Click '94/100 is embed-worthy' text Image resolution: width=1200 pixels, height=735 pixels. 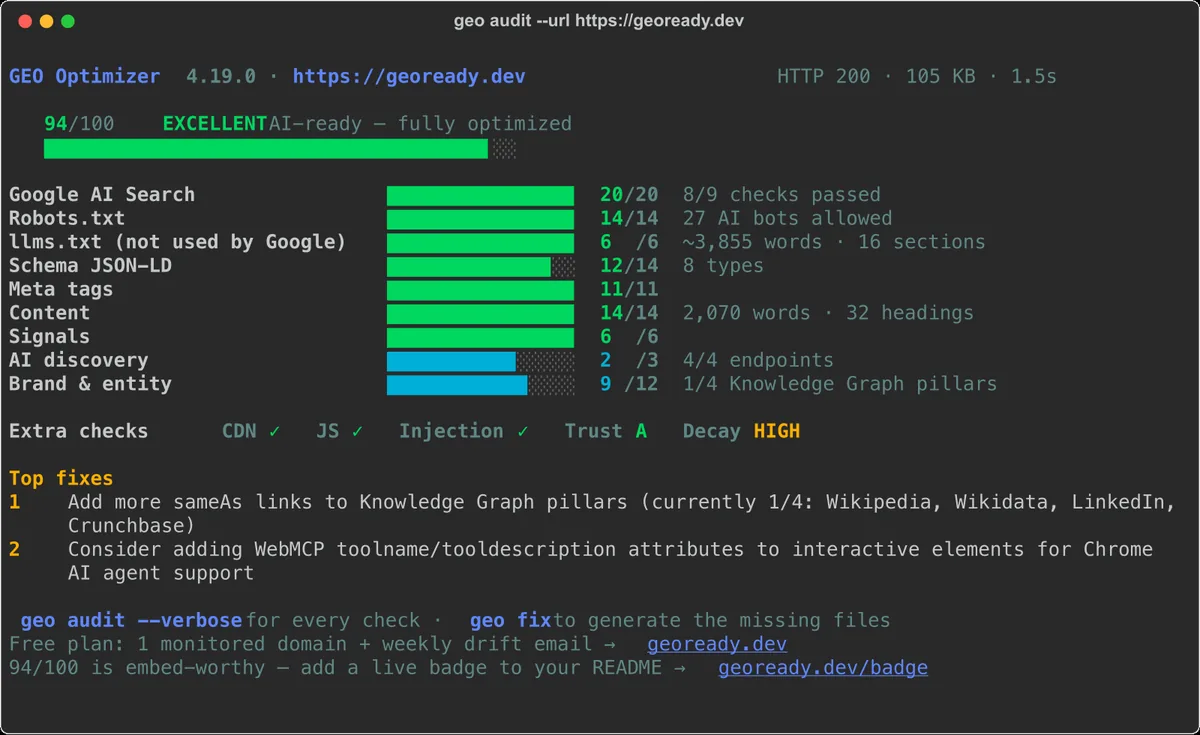pyautogui.click(x=137, y=667)
